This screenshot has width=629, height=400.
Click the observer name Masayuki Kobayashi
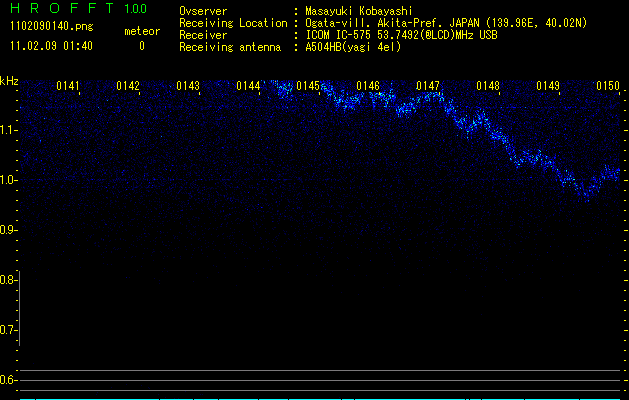click(x=359, y=11)
